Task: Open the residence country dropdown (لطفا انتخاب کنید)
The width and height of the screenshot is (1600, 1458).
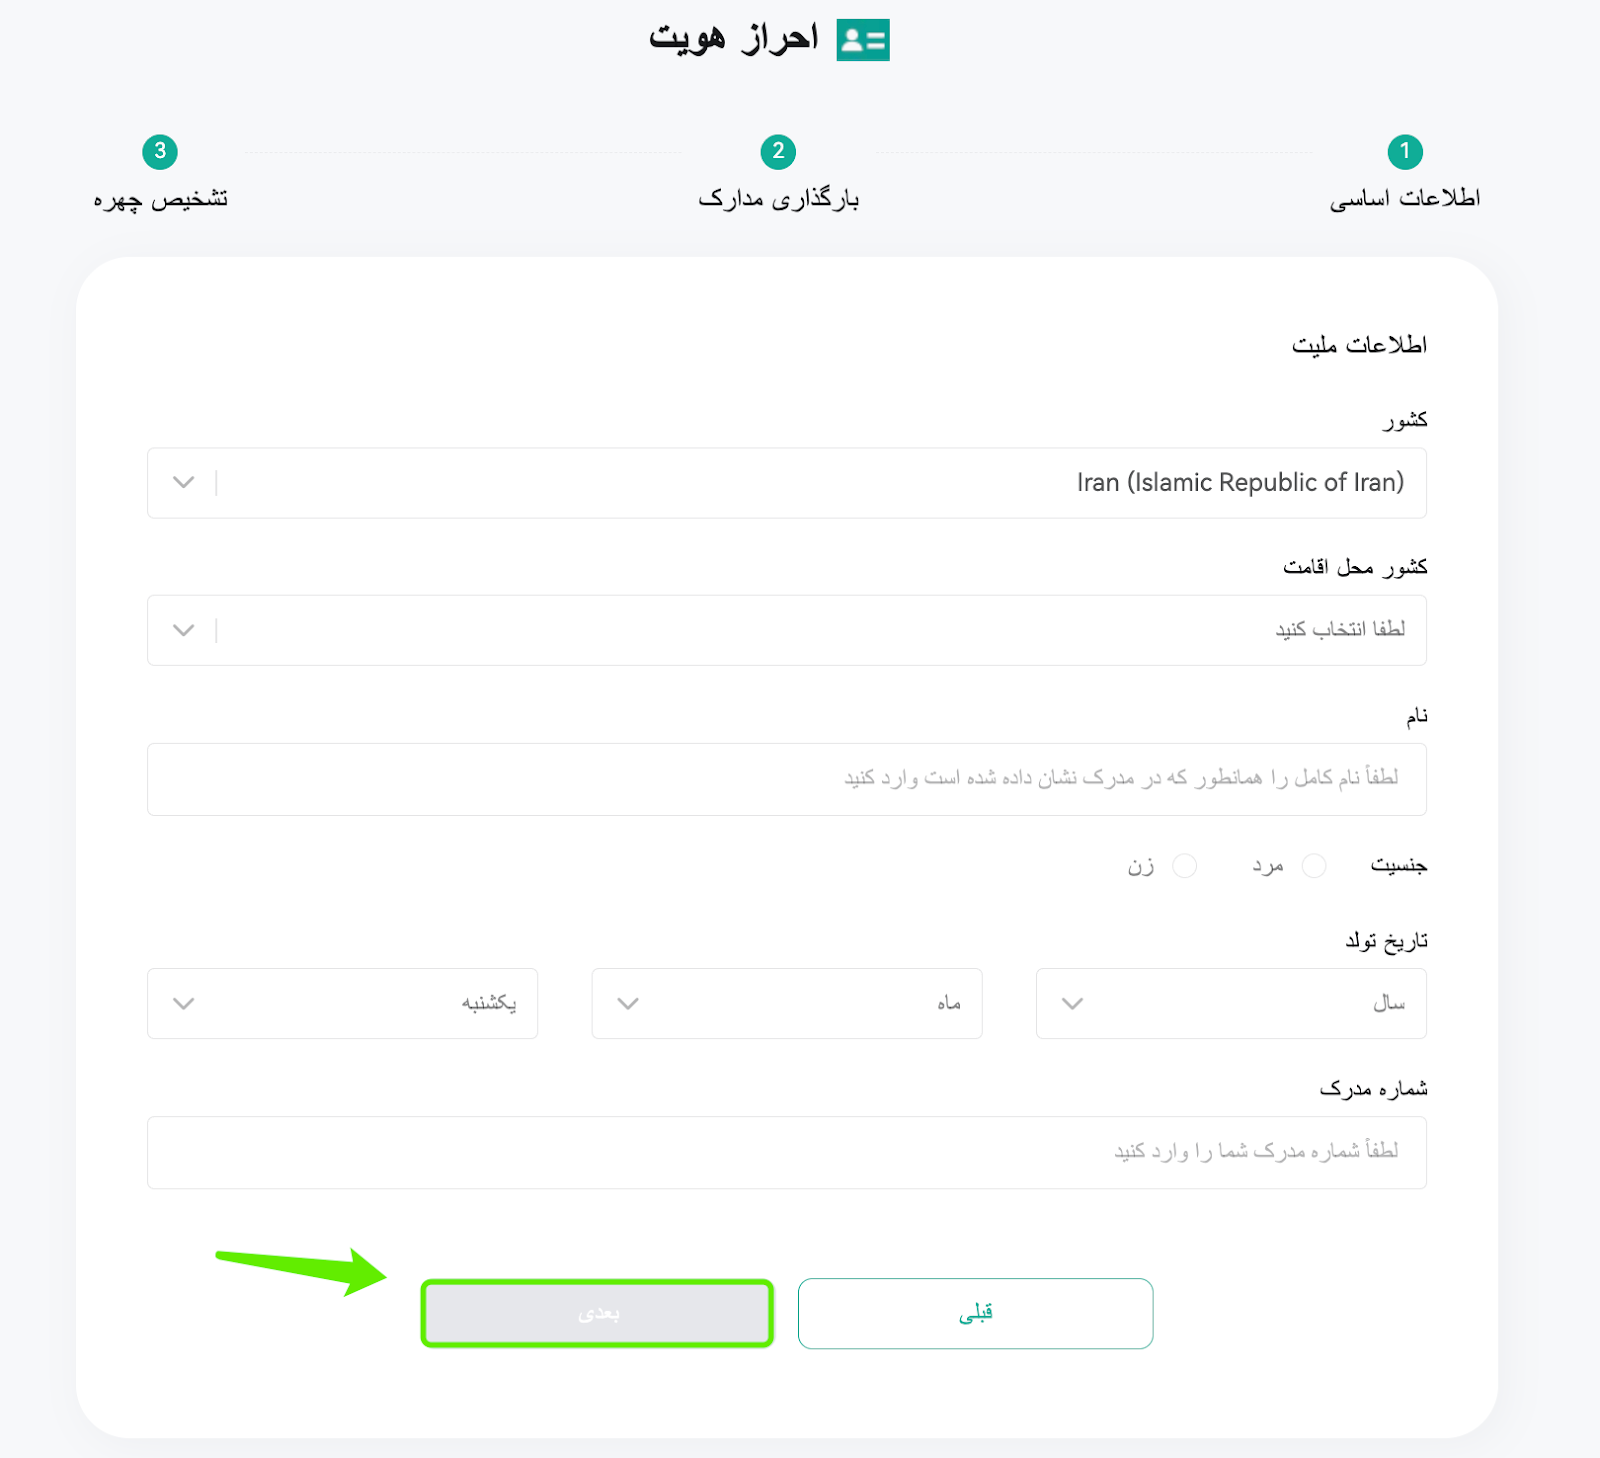Action: [x=787, y=630]
